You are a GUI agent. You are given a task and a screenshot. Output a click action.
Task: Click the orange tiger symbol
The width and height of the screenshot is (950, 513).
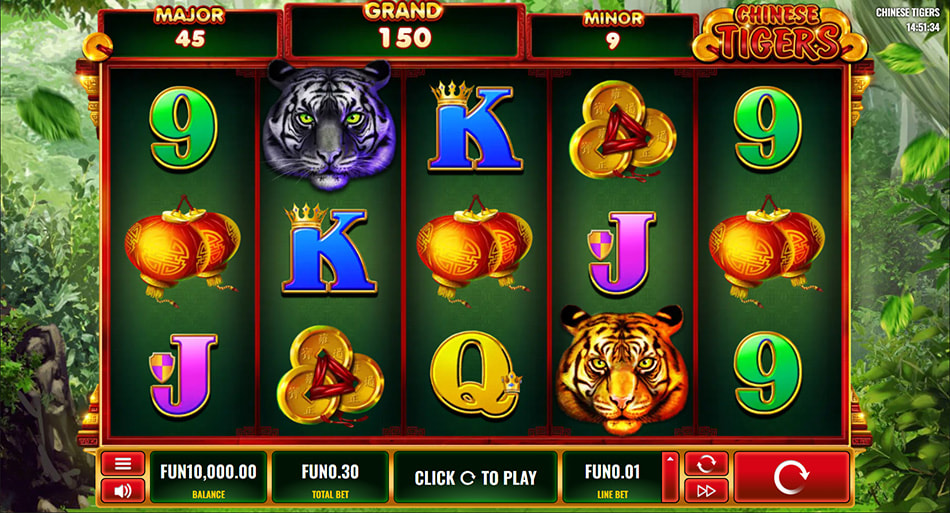point(622,368)
